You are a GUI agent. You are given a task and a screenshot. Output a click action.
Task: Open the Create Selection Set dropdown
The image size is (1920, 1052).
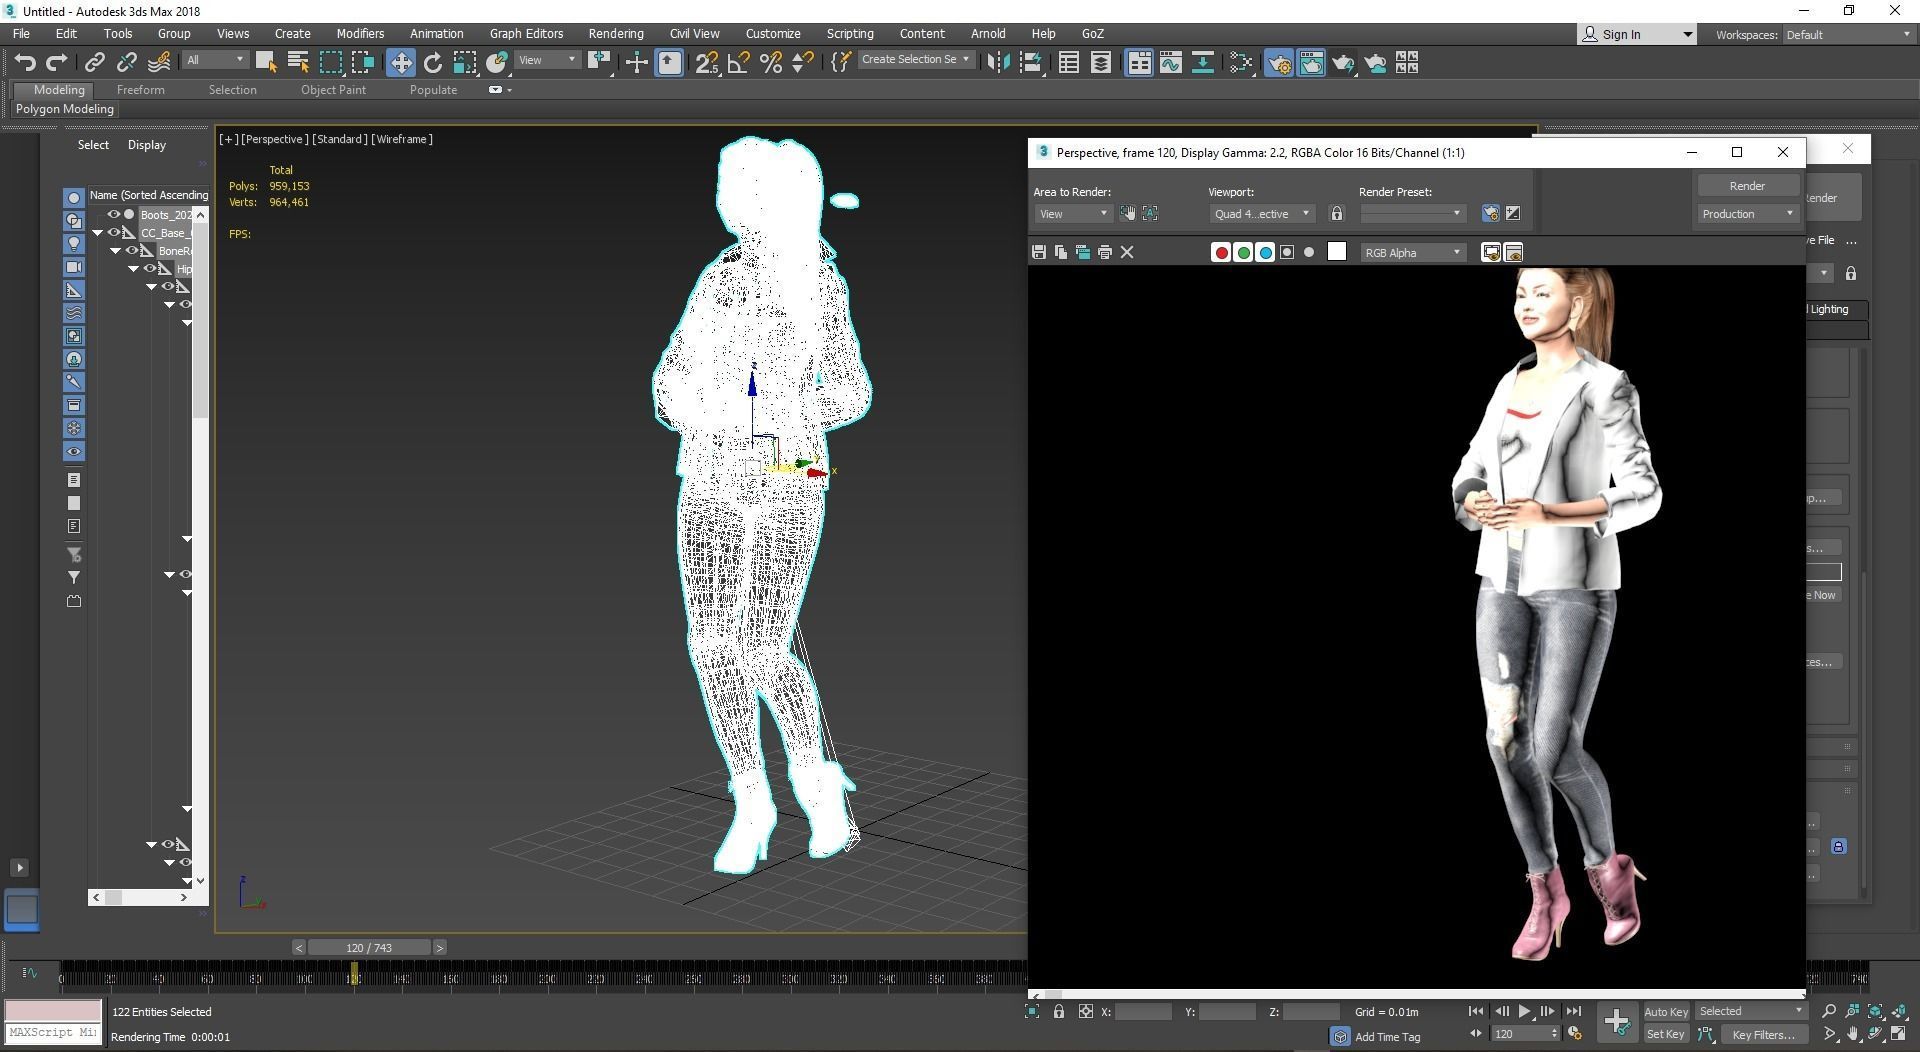(915, 60)
